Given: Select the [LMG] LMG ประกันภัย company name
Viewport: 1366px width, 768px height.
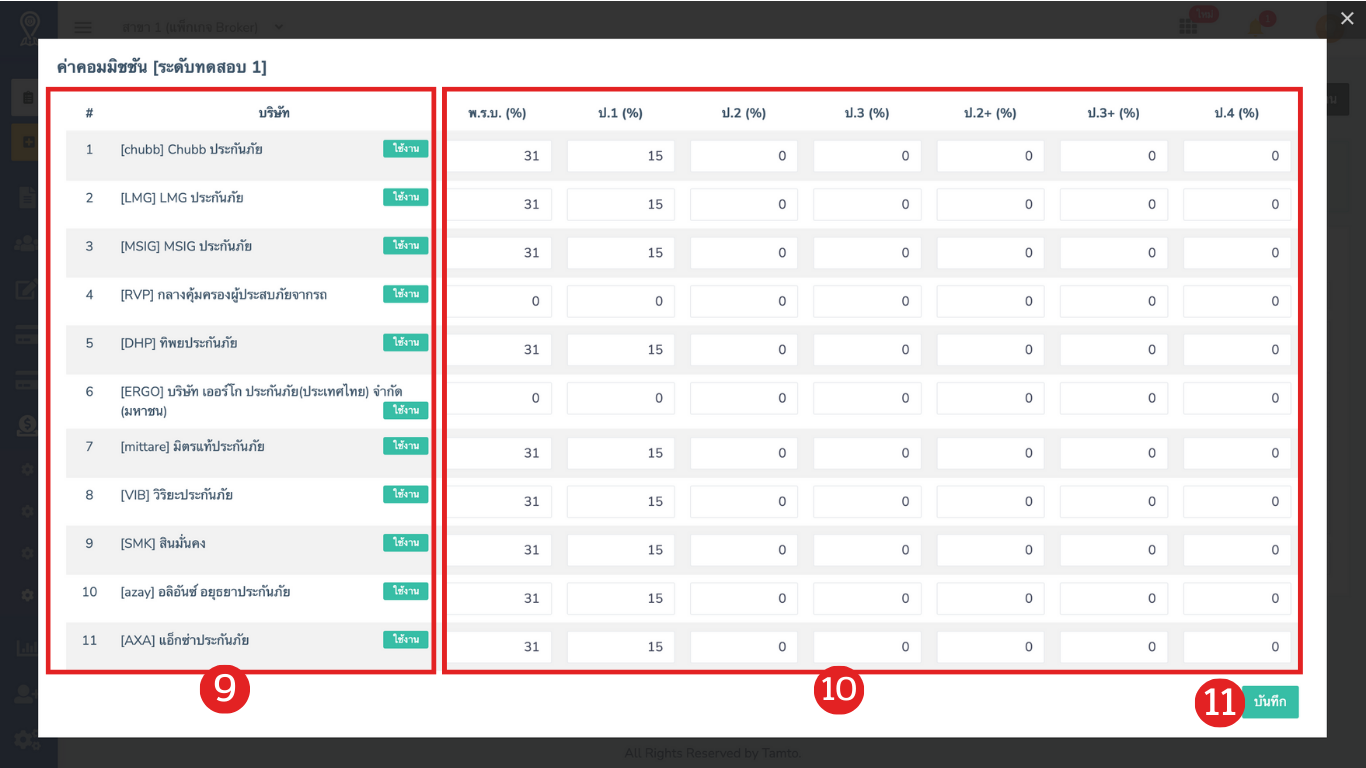Looking at the screenshot, I should coord(182,198).
